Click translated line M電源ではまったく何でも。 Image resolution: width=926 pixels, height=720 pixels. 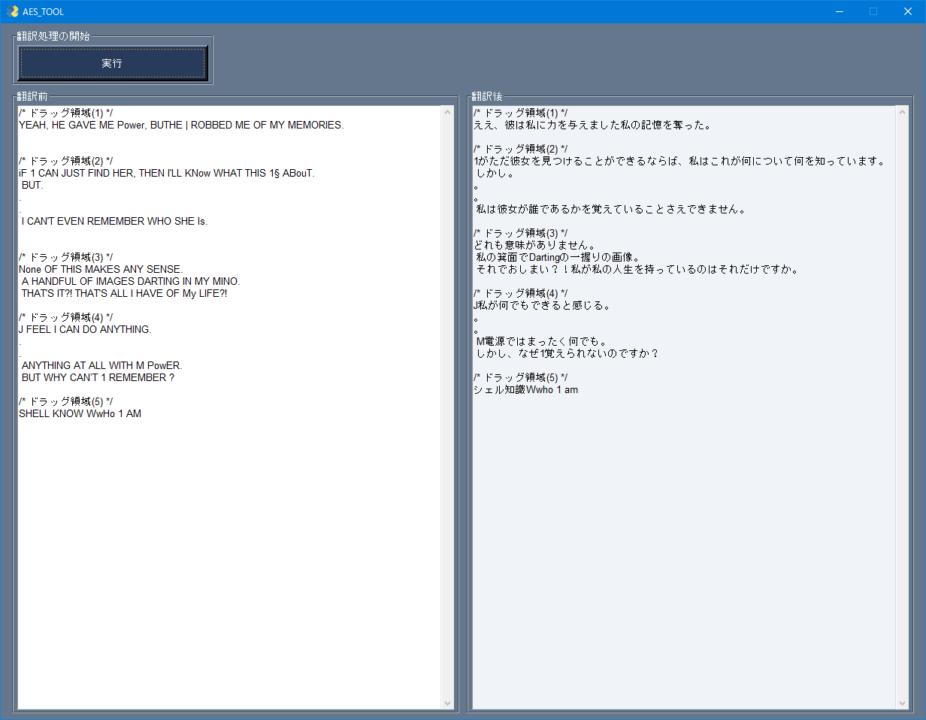(x=542, y=341)
